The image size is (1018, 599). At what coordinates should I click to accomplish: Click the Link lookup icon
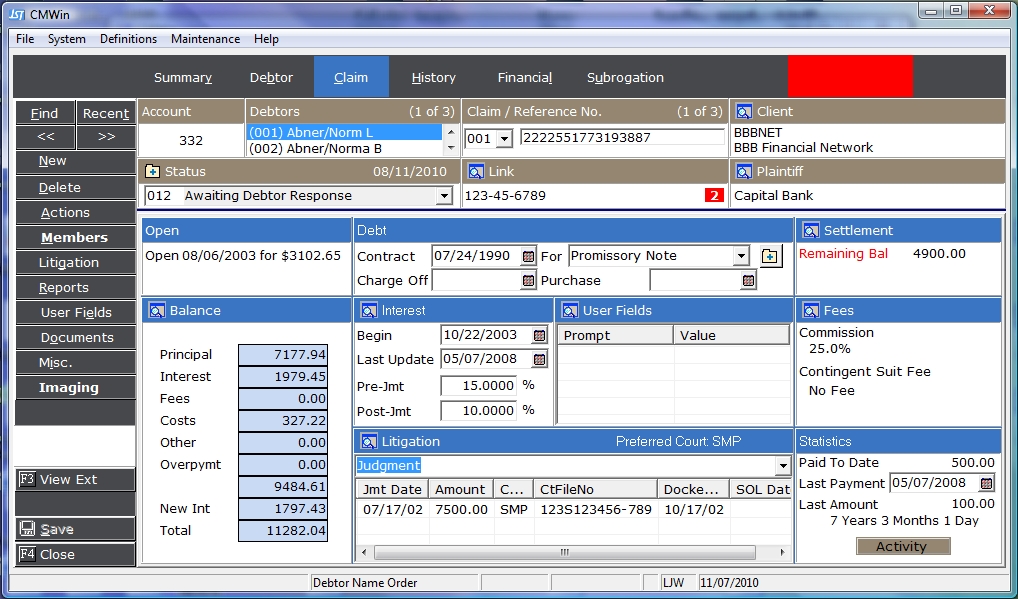click(x=476, y=172)
